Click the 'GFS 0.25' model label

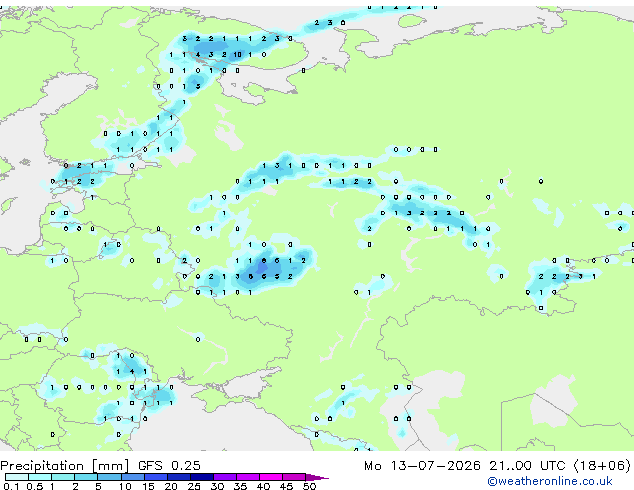pyautogui.click(x=169, y=466)
